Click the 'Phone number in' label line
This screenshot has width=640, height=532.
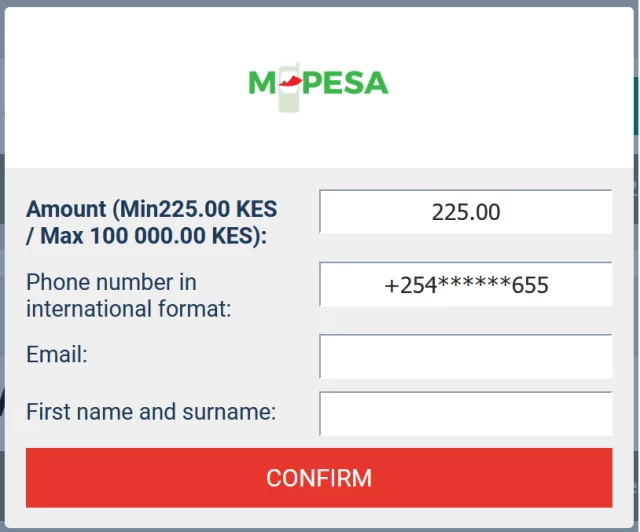click(111, 282)
